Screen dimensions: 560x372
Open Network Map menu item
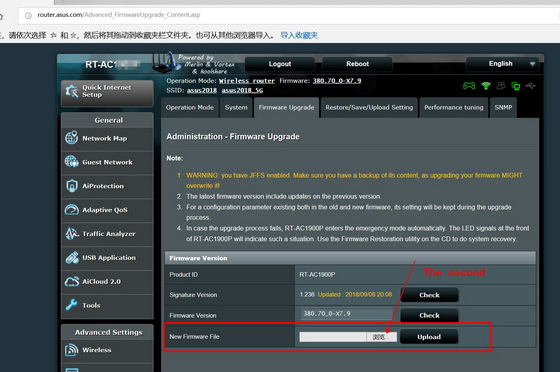(x=107, y=139)
